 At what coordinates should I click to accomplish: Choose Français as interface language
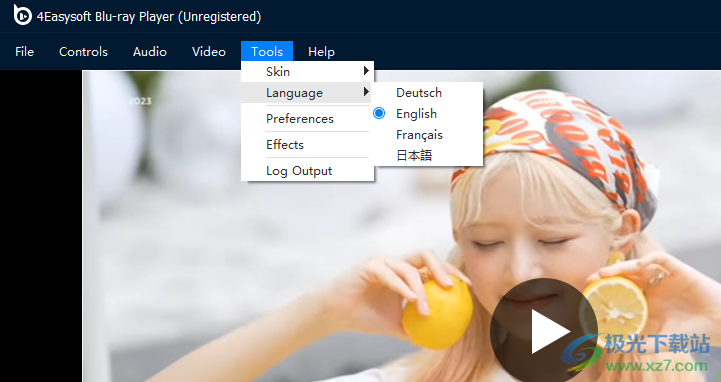pos(419,135)
